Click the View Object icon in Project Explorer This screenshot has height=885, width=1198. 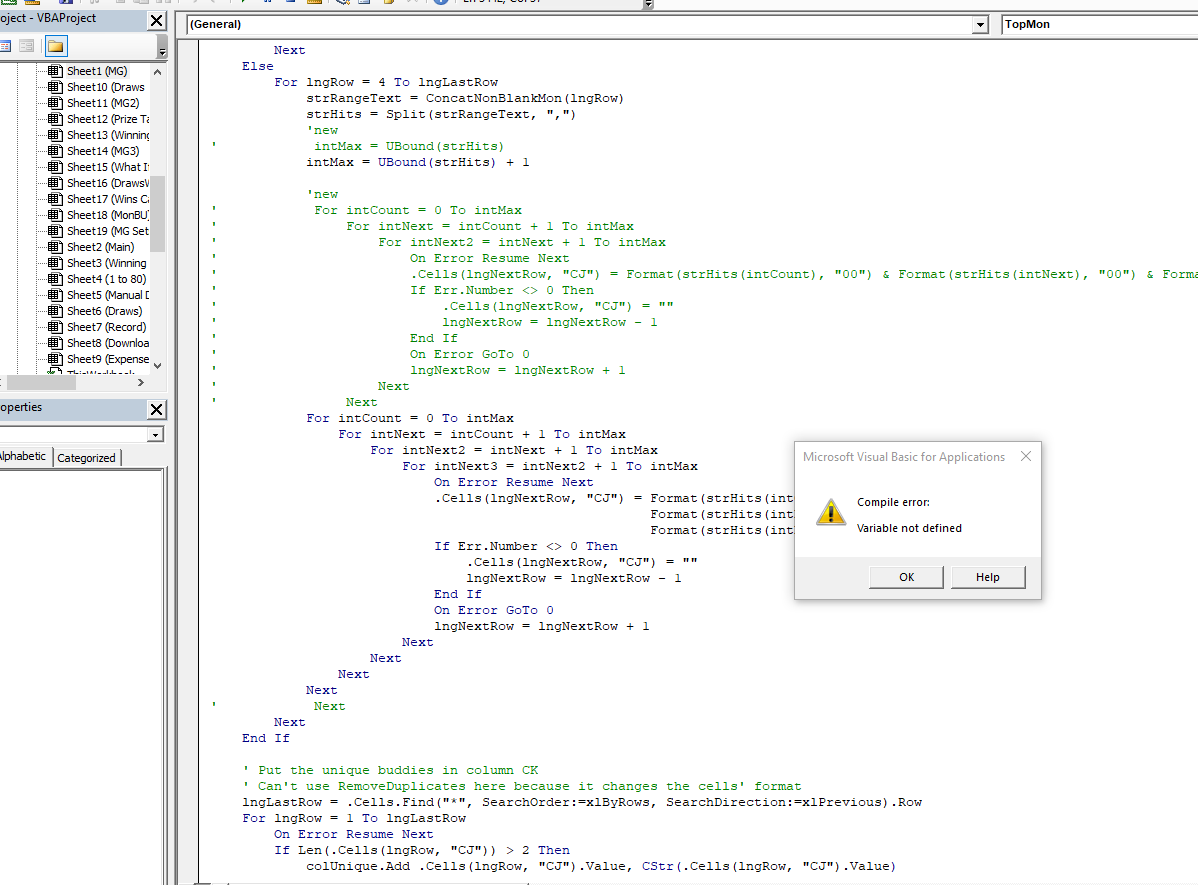[27, 45]
